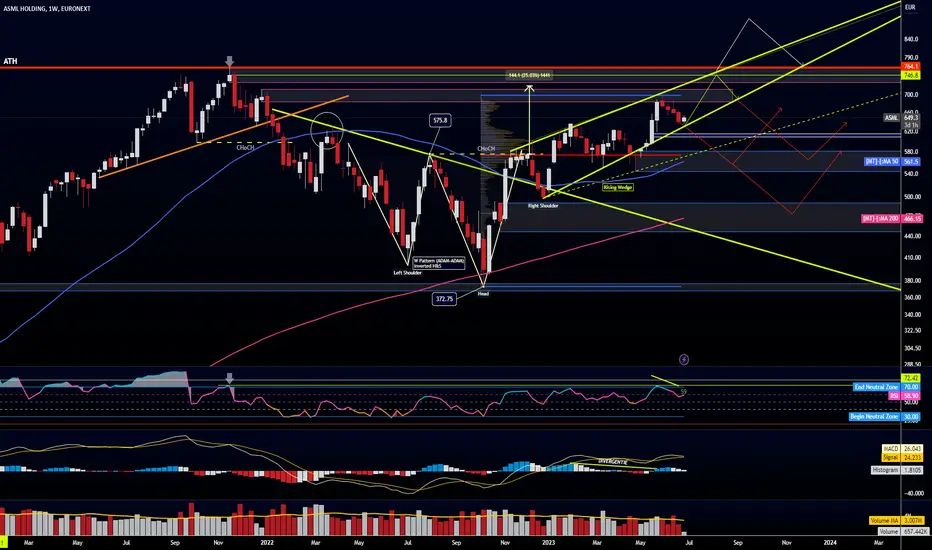Select the Signal 24.233 label
932x550 pixels.
click(x=902, y=457)
